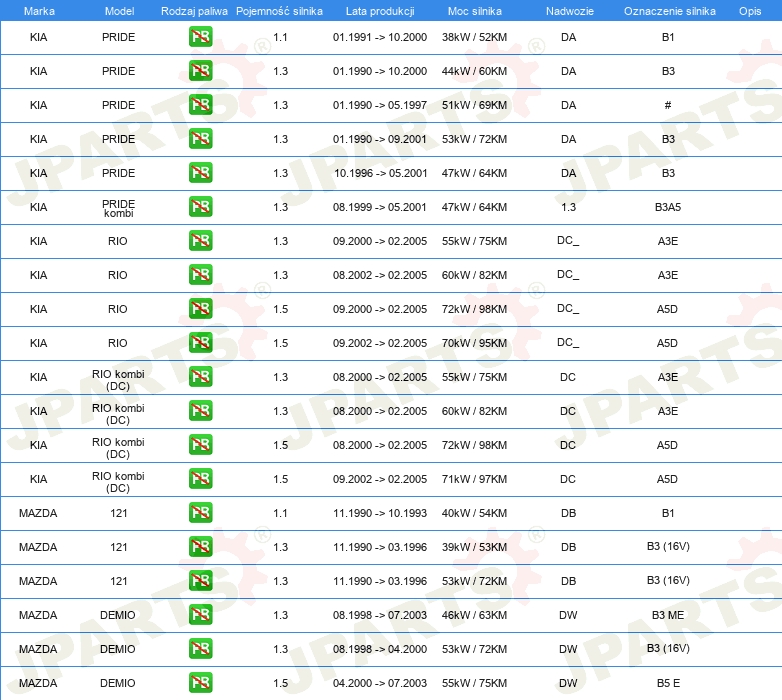782x700 pixels.
Task: Click the 08.2002 -> 02.2005 date cell
Action: click(x=380, y=275)
